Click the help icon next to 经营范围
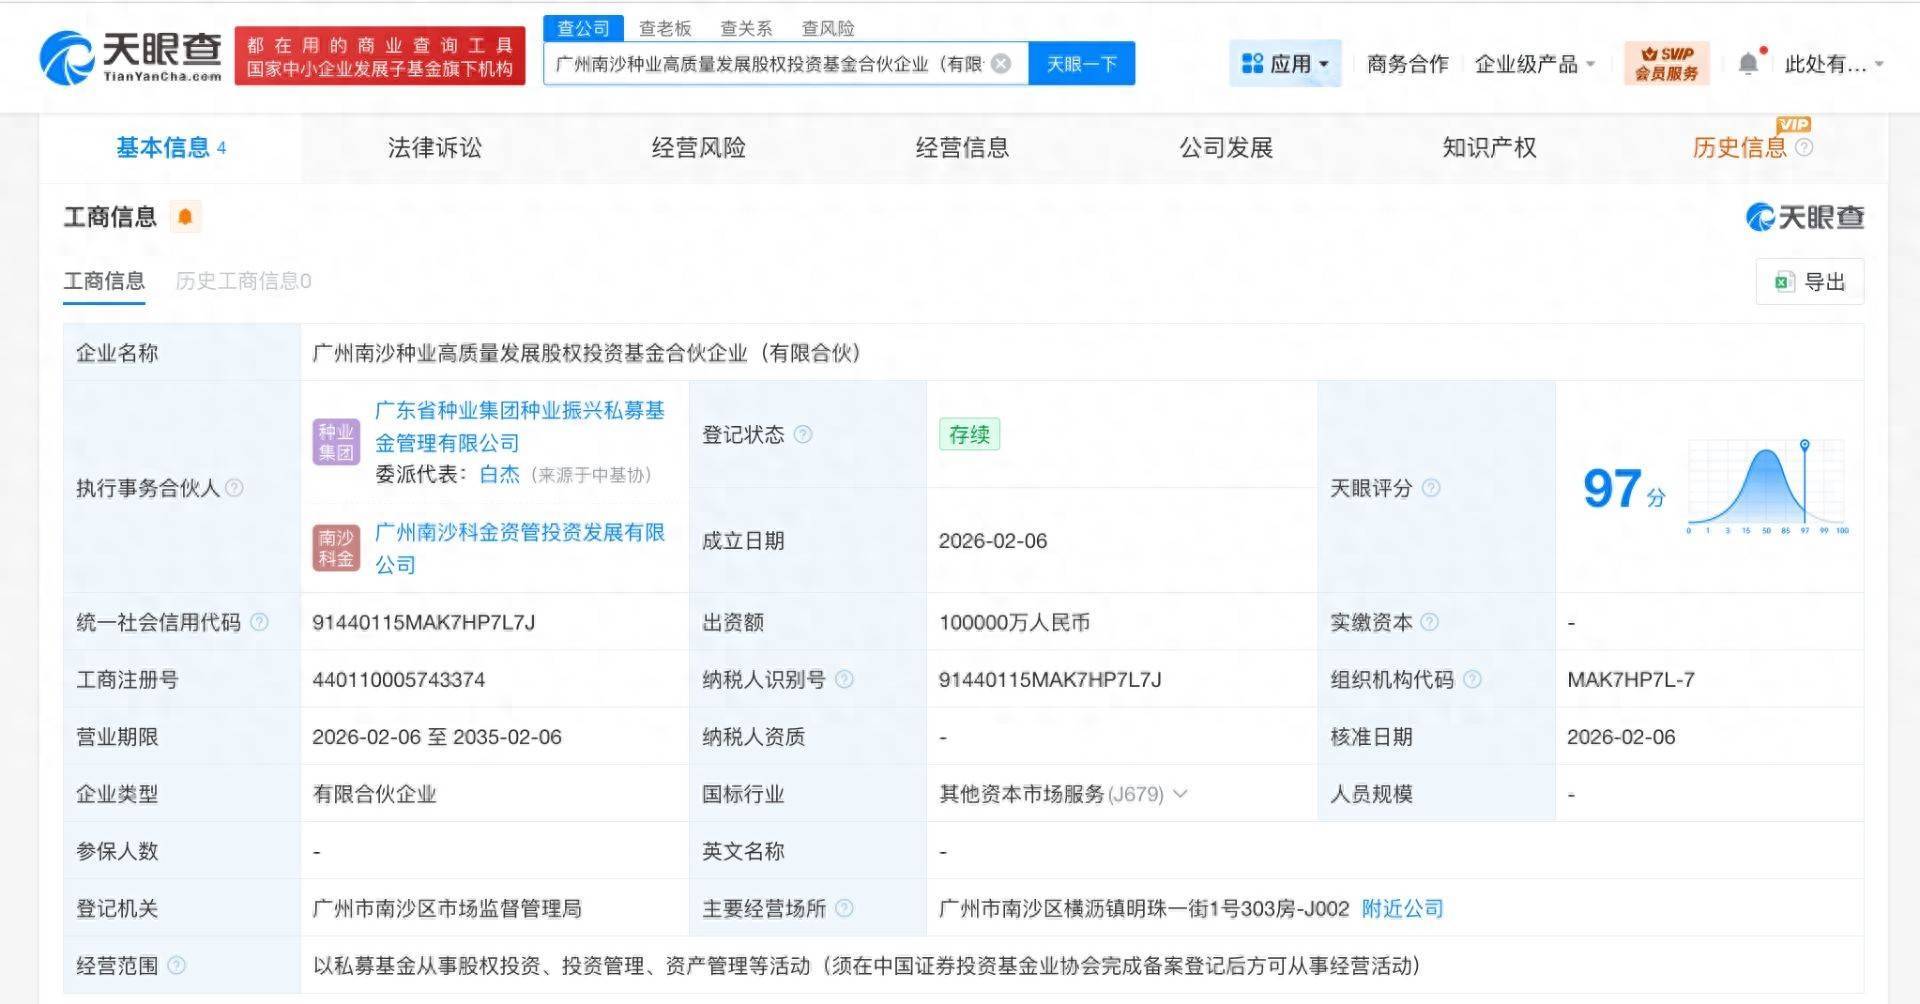The image size is (1920, 1004). point(177,965)
